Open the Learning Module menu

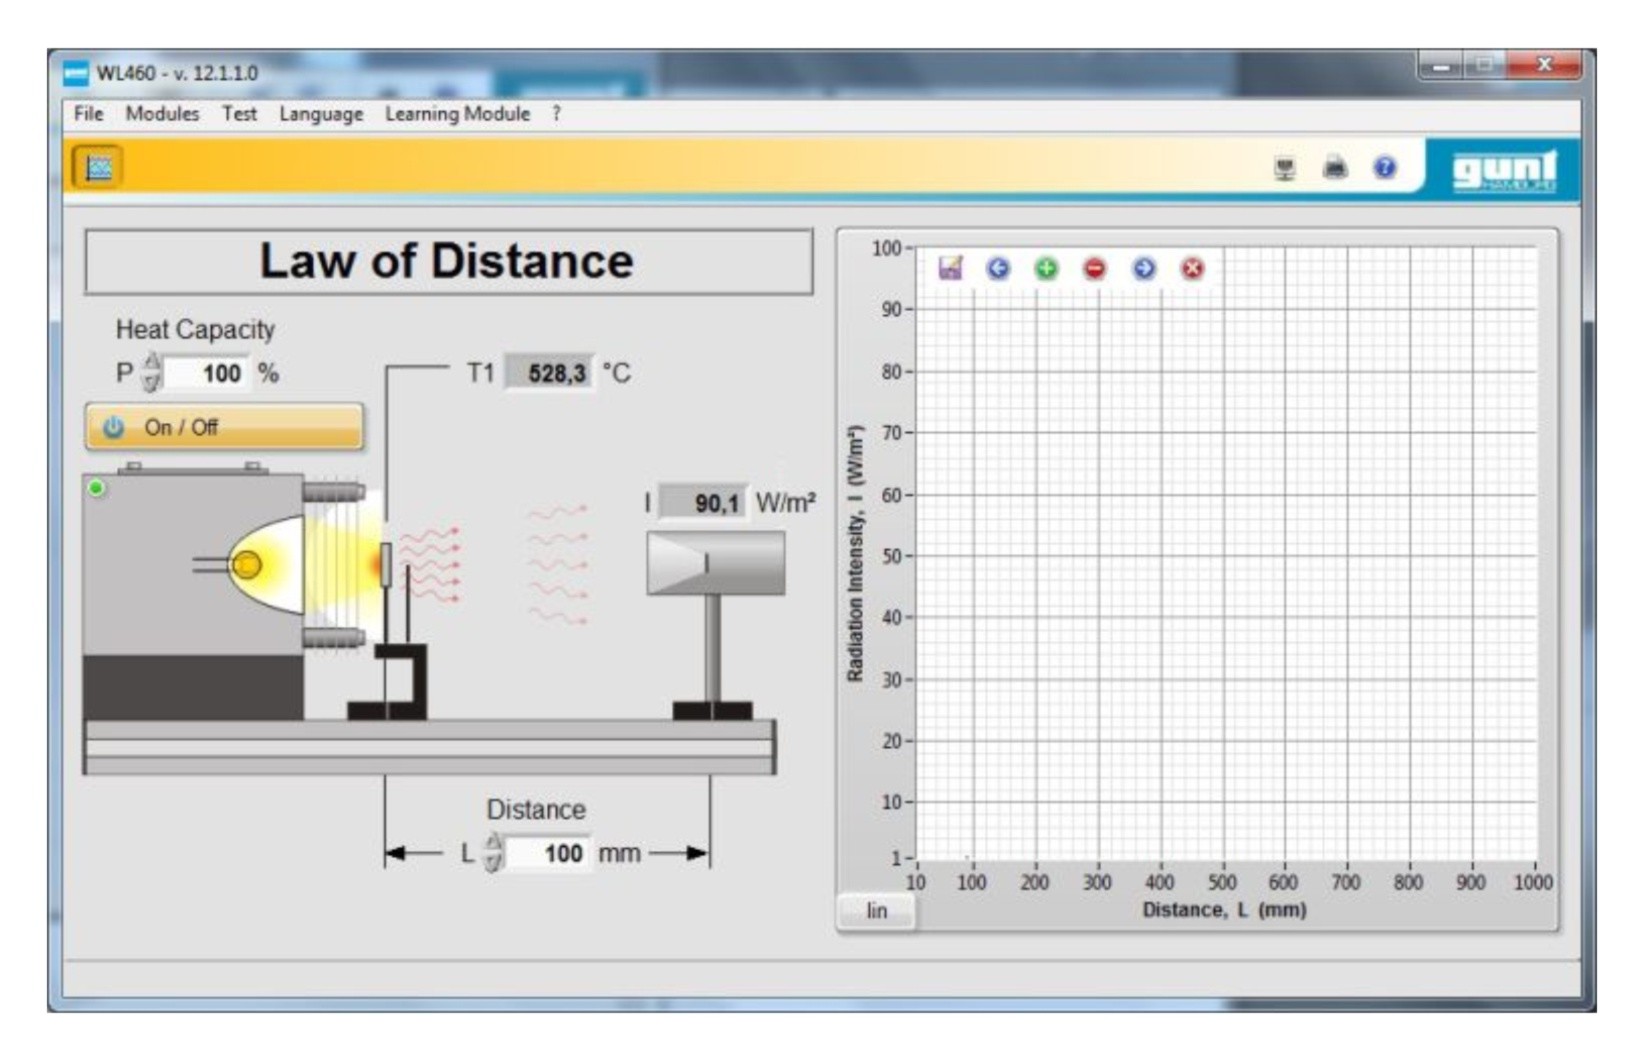click(457, 114)
